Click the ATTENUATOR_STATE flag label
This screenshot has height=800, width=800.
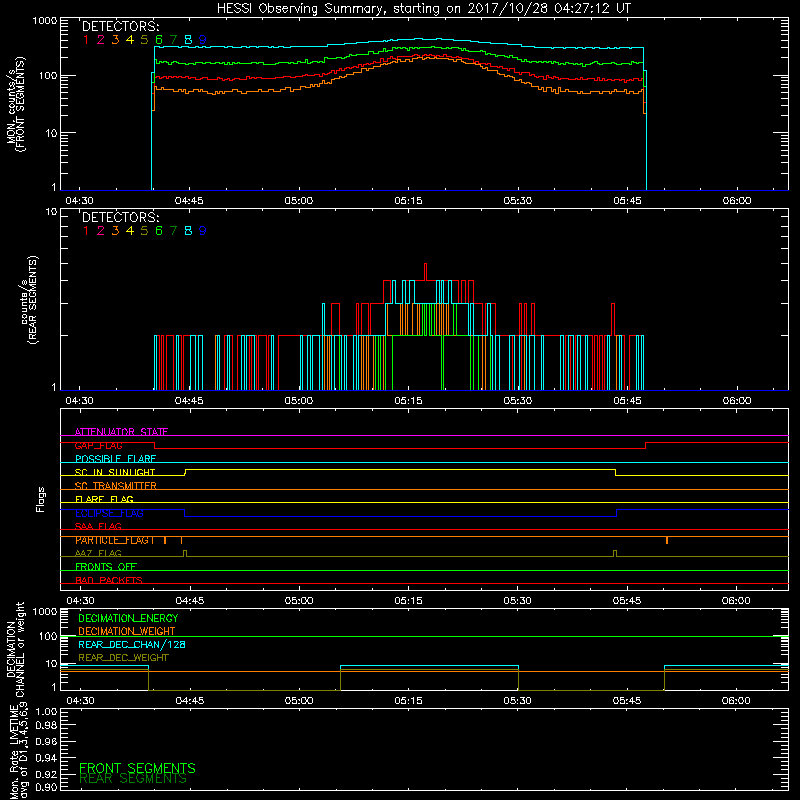pyautogui.click(x=121, y=432)
